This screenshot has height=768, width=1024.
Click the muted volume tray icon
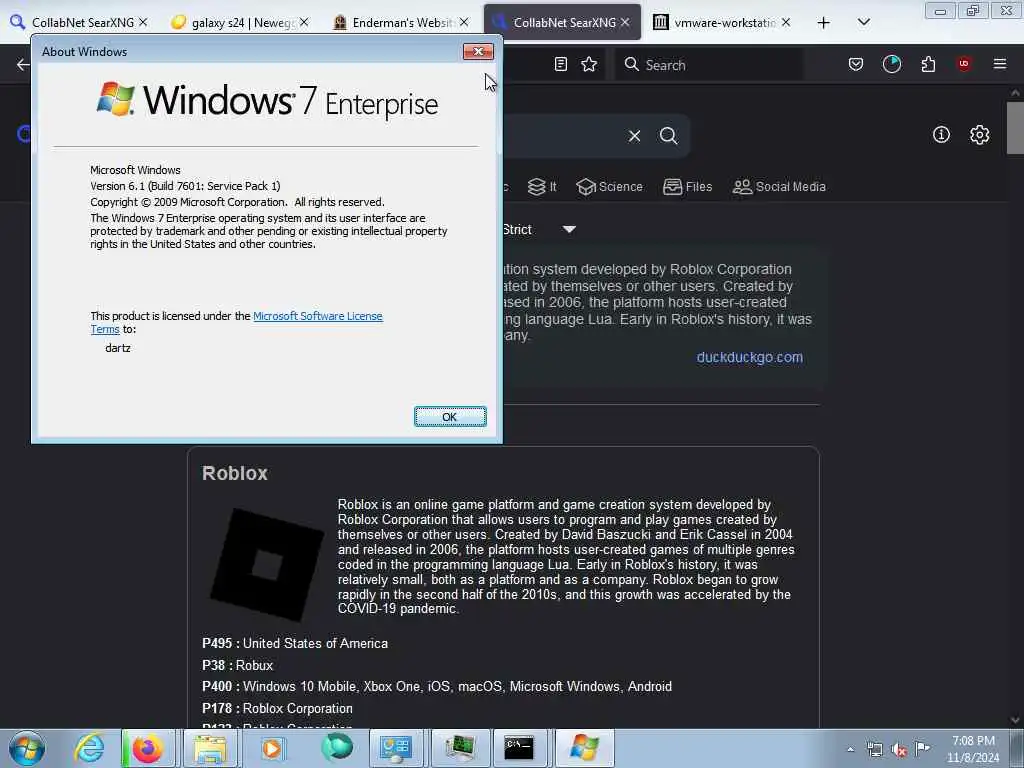click(x=899, y=750)
